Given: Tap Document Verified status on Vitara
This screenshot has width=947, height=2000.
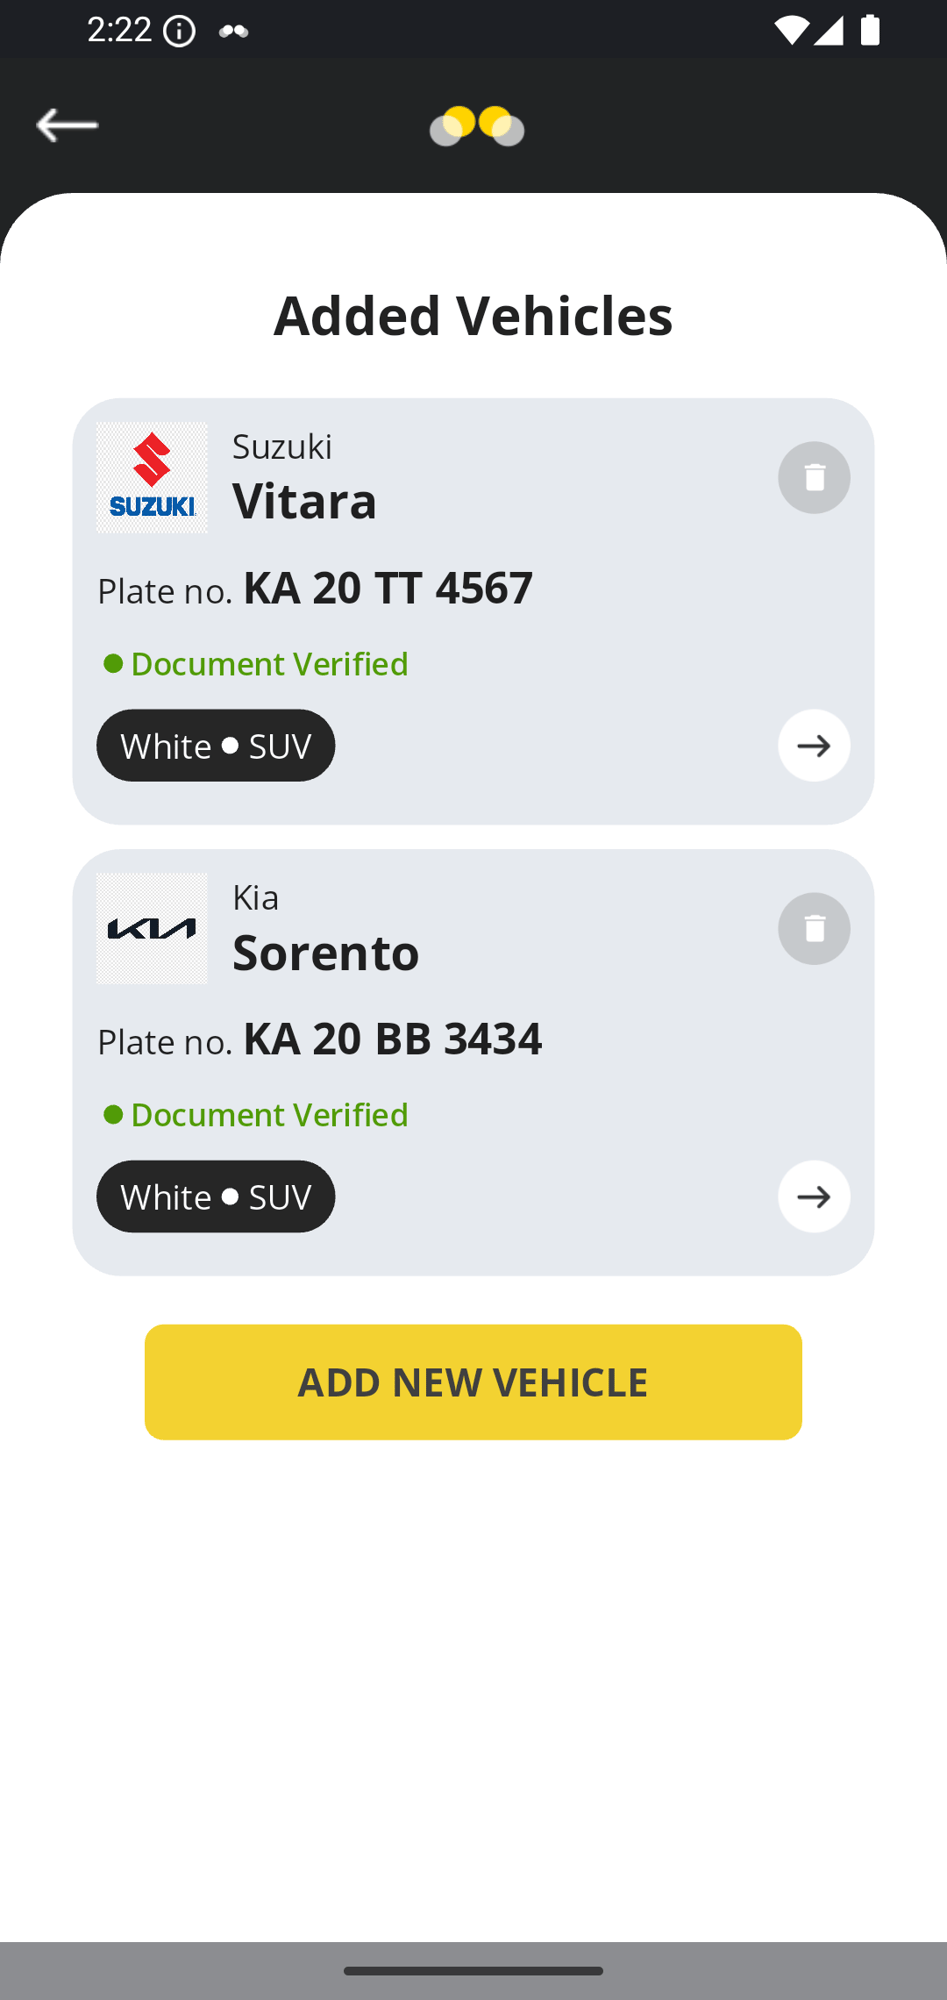Looking at the screenshot, I should [256, 664].
